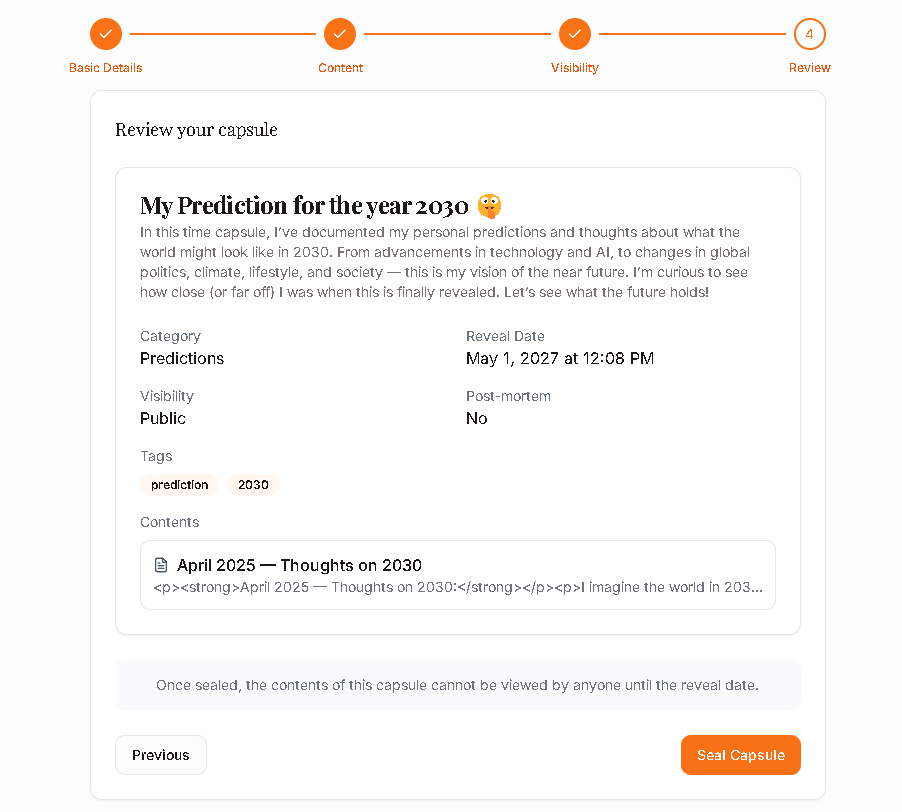Click the prediction tag chip
The image size is (902, 812).
point(179,485)
